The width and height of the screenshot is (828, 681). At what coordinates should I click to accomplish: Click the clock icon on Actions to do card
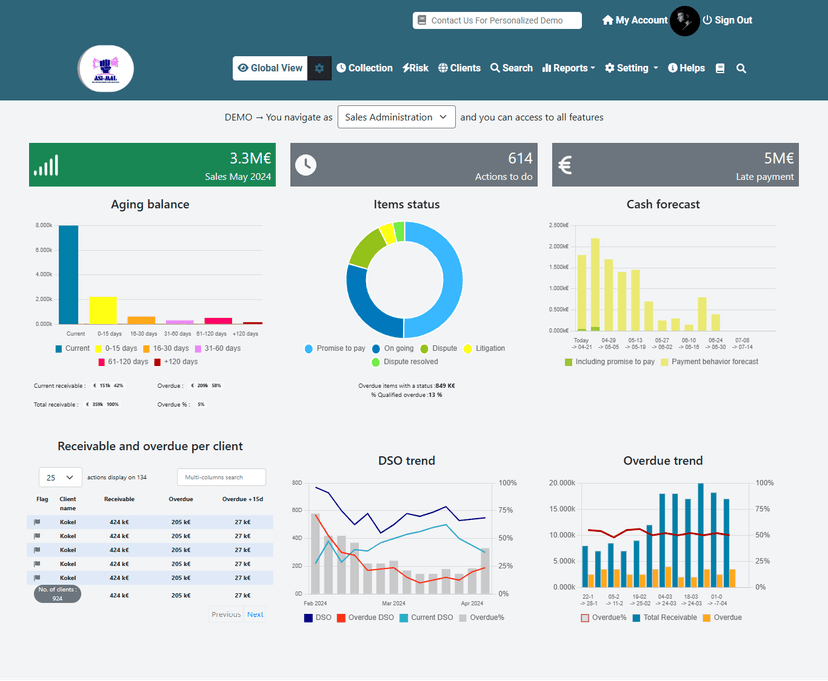[306, 165]
